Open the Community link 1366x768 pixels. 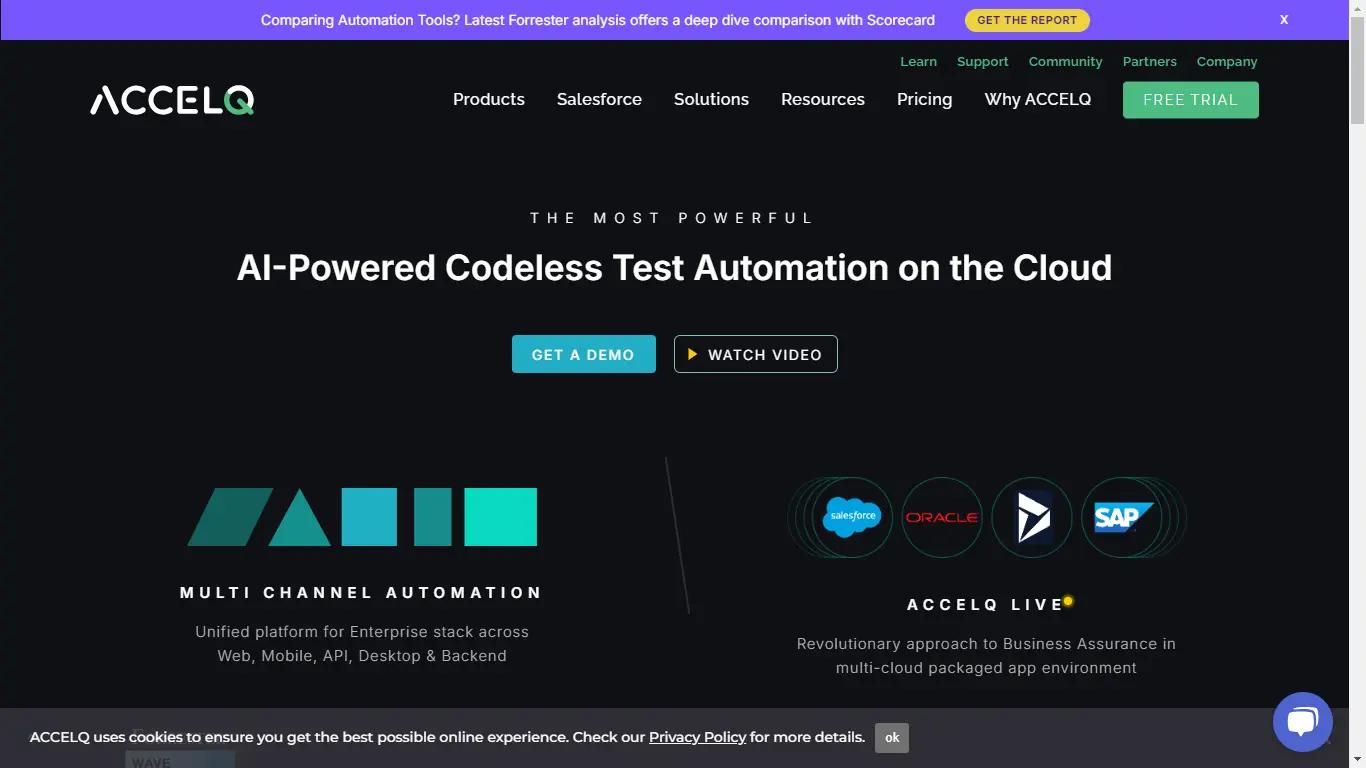[1065, 61]
